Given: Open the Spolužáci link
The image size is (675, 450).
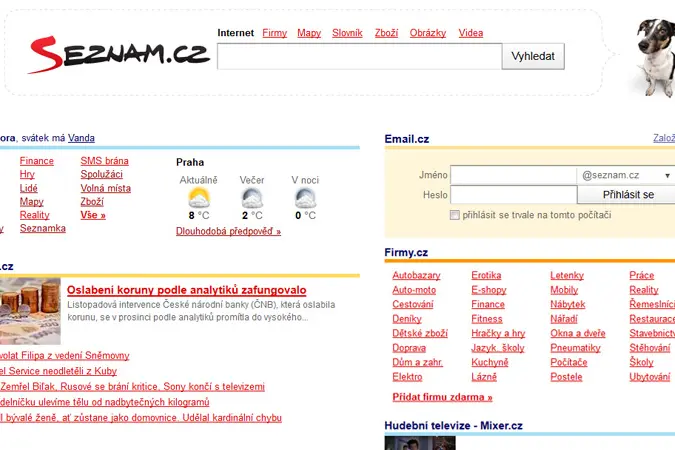Looking at the screenshot, I should 102,174.
